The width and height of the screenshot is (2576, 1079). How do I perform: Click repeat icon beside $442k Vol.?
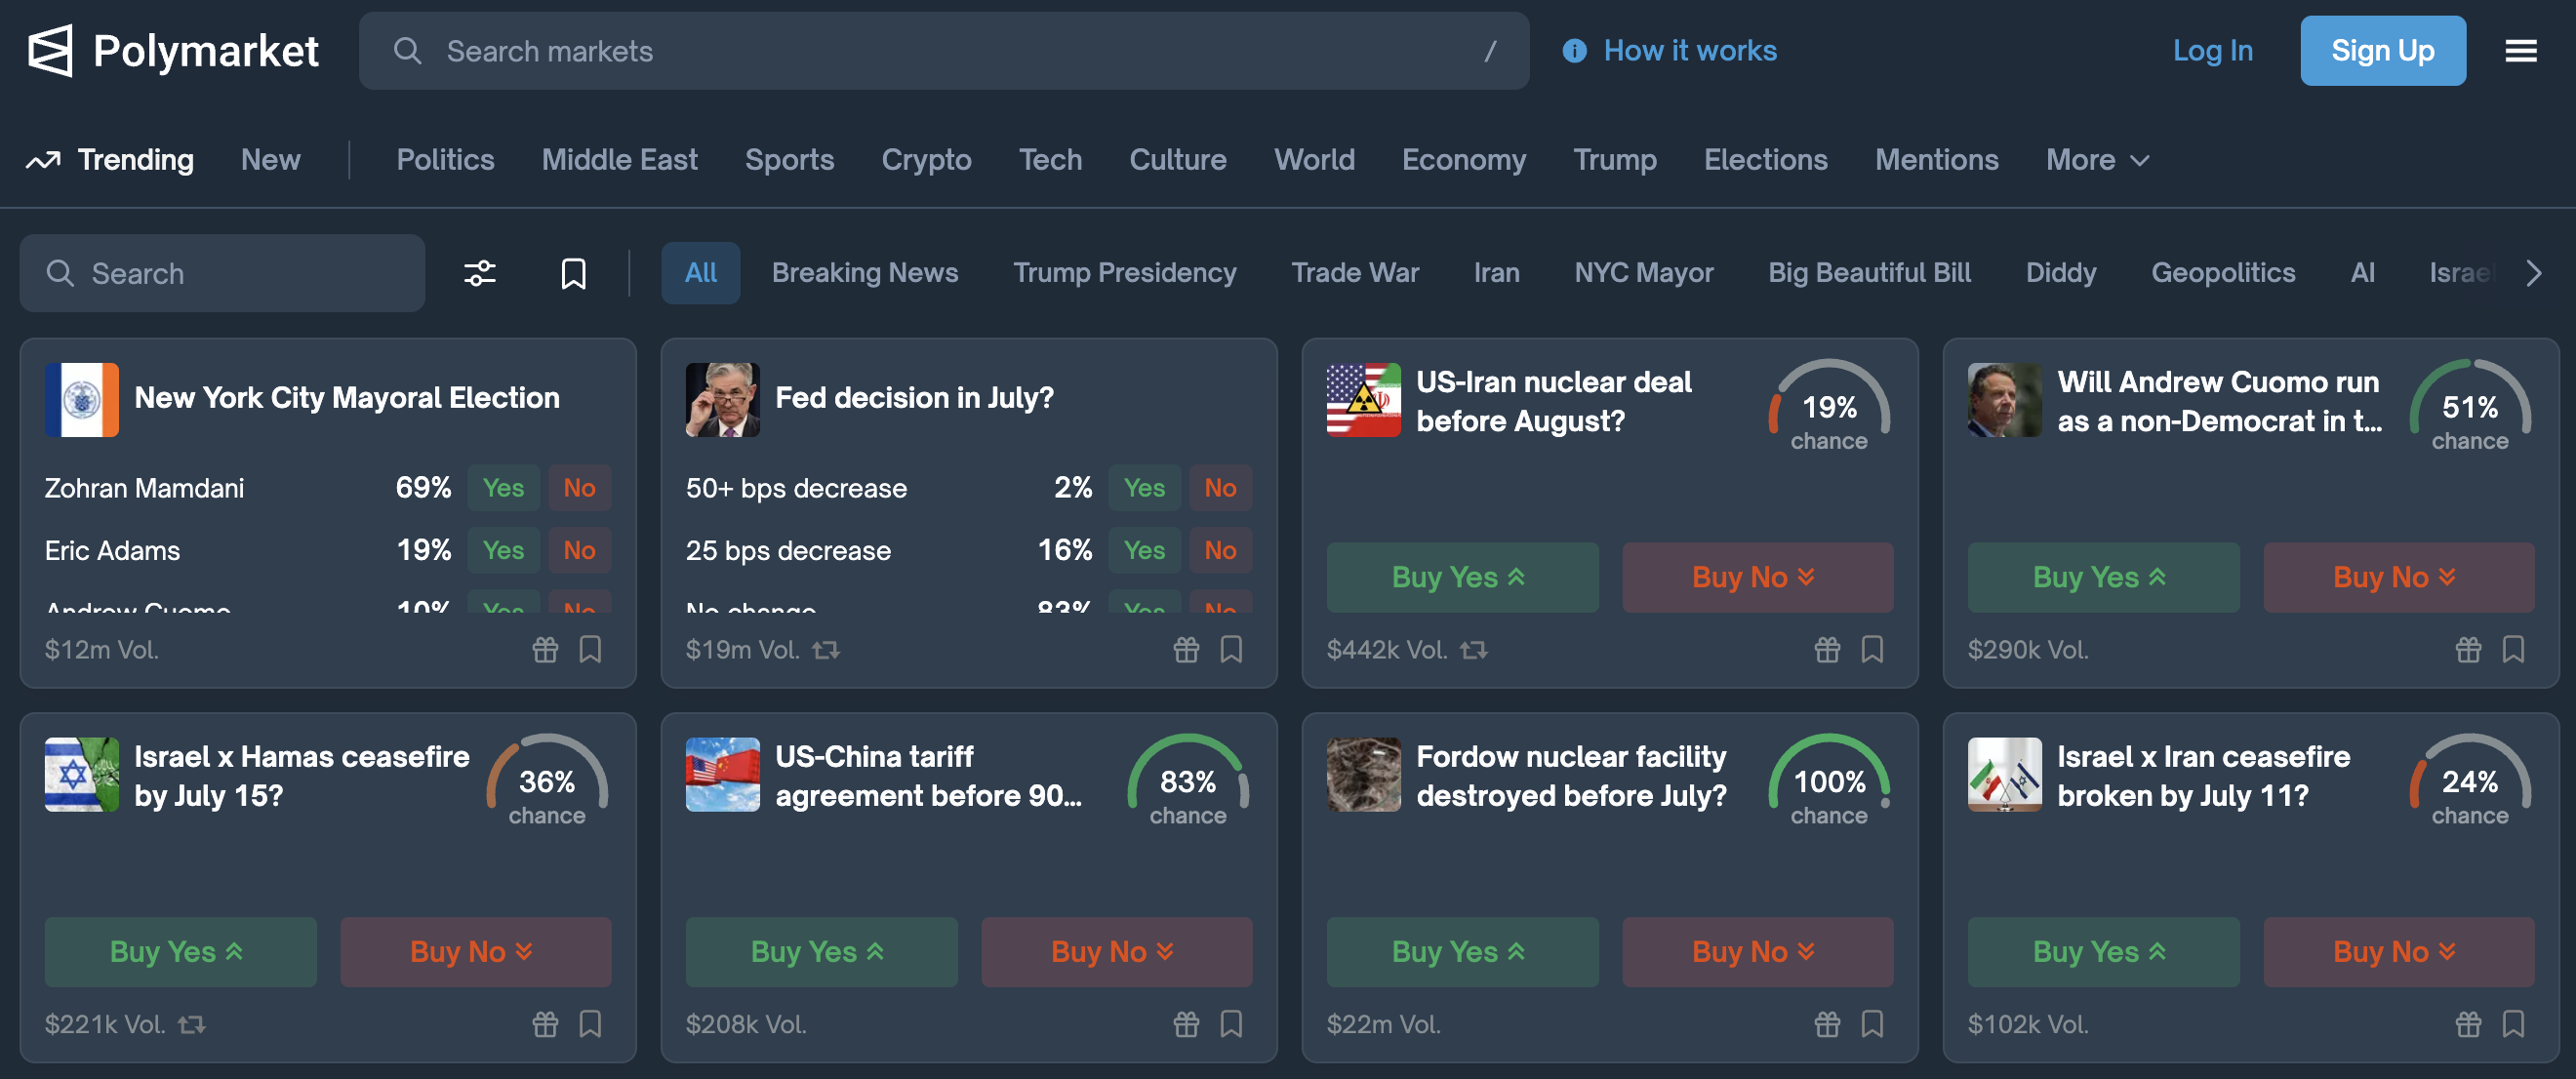click(x=1474, y=651)
